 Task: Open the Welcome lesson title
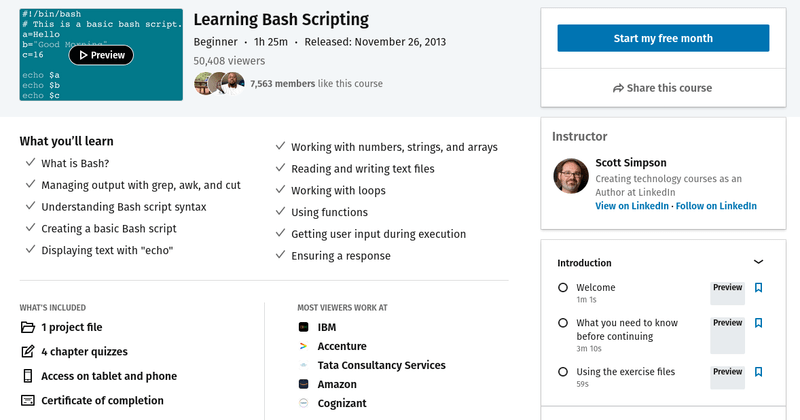click(596, 287)
